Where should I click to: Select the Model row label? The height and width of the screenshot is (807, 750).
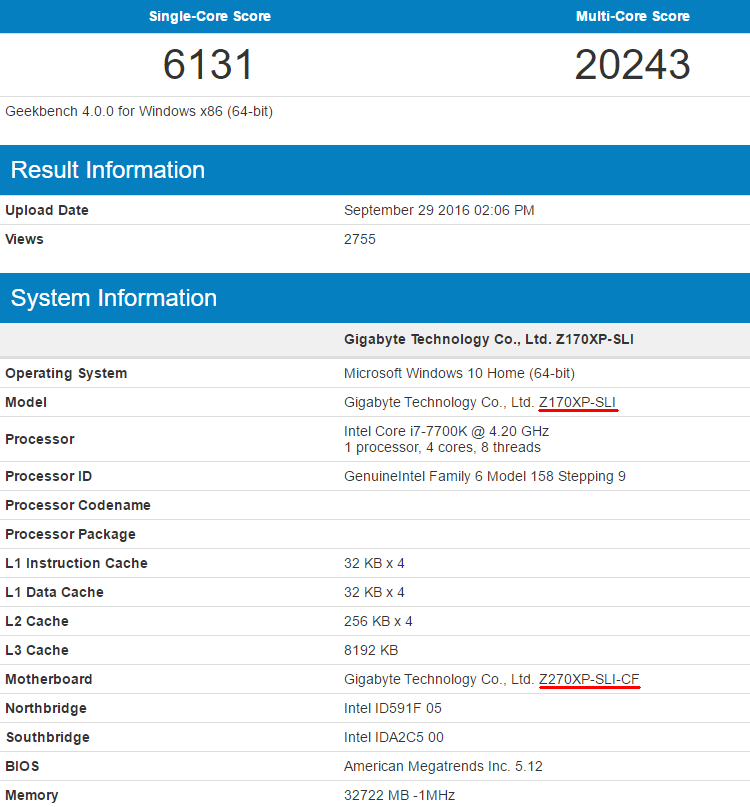coord(26,402)
